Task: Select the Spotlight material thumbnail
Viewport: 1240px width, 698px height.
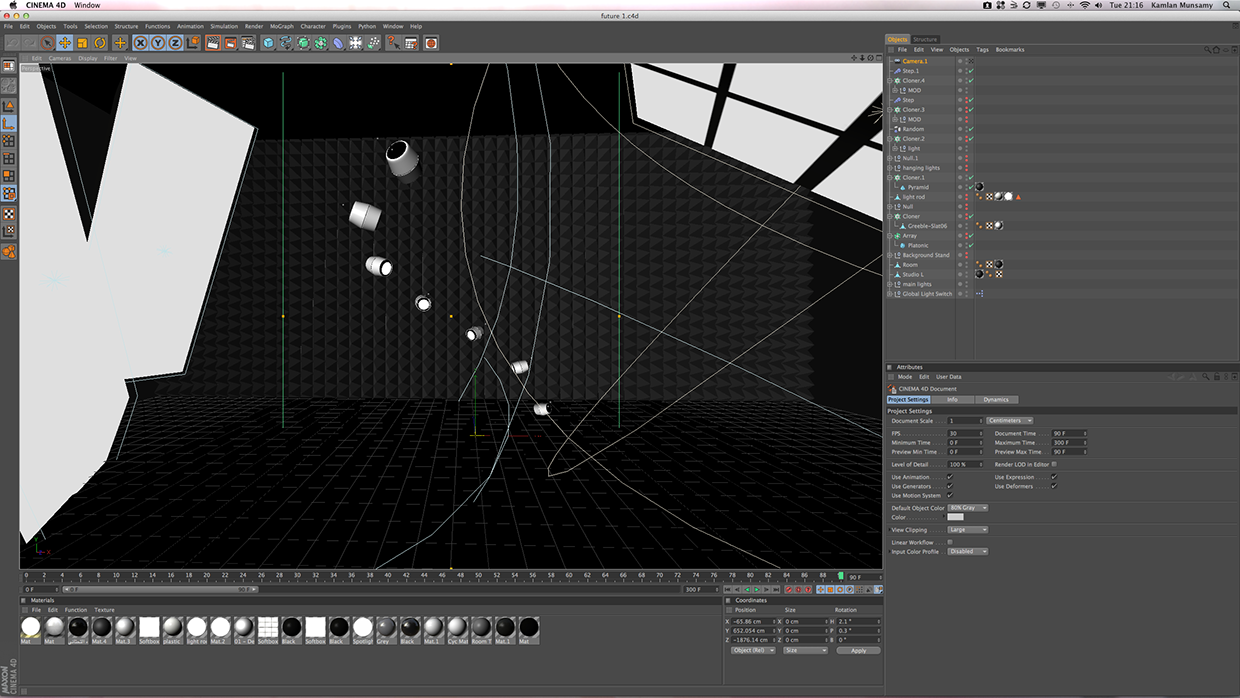Action: pos(363,629)
